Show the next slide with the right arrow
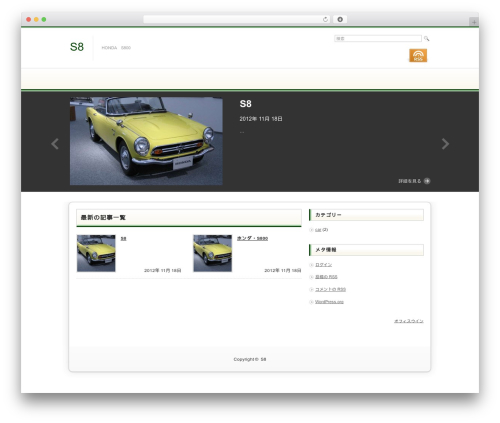The image size is (500, 423). tap(445, 144)
